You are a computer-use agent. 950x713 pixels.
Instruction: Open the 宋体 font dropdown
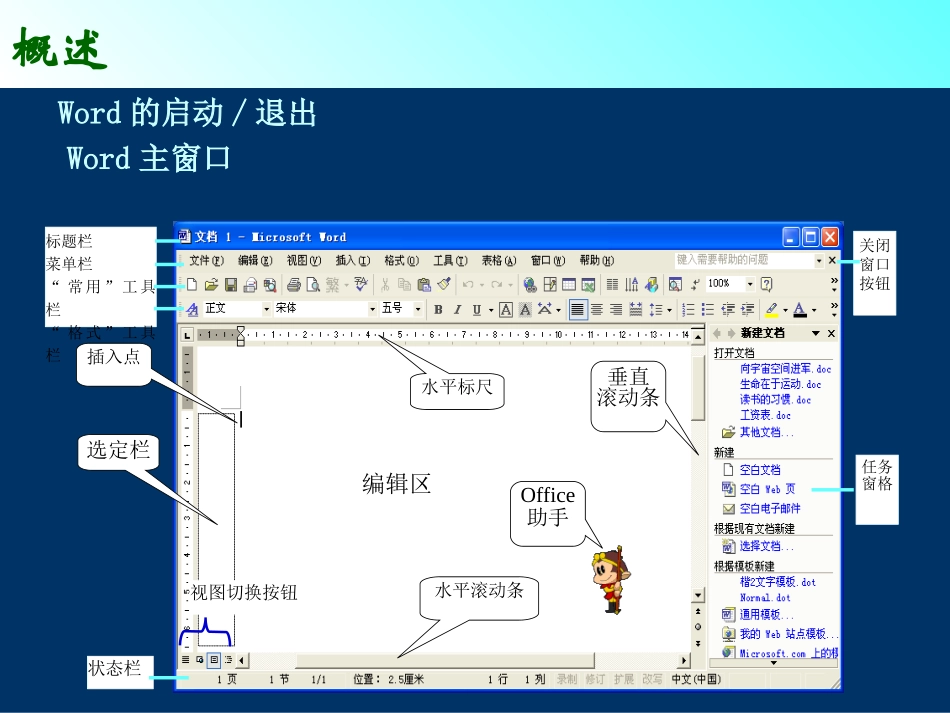click(x=372, y=309)
